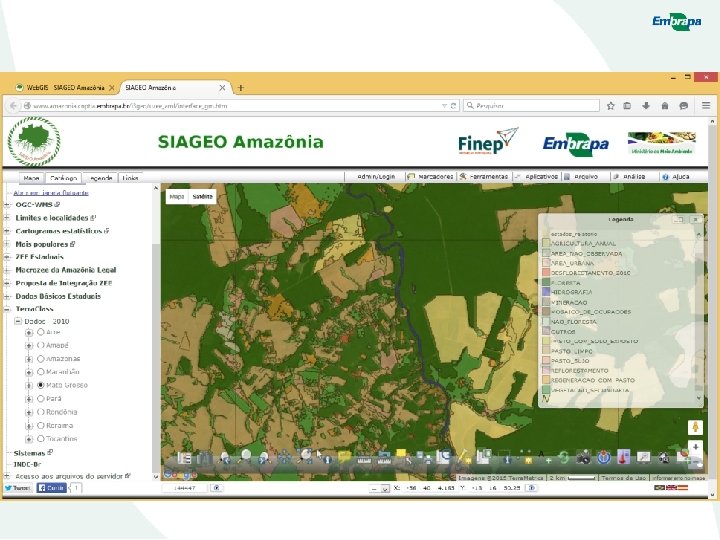Click the browser Pesquisar search field
This screenshot has width=720, height=540.
point(531,106)
